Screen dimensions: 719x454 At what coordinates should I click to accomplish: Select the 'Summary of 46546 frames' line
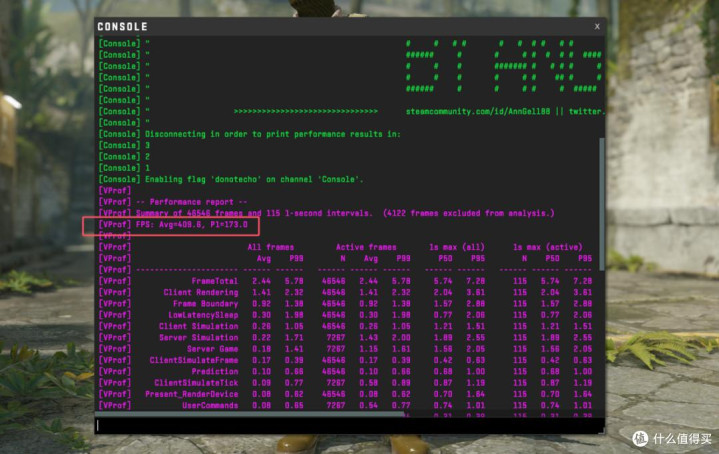[326, 213]
